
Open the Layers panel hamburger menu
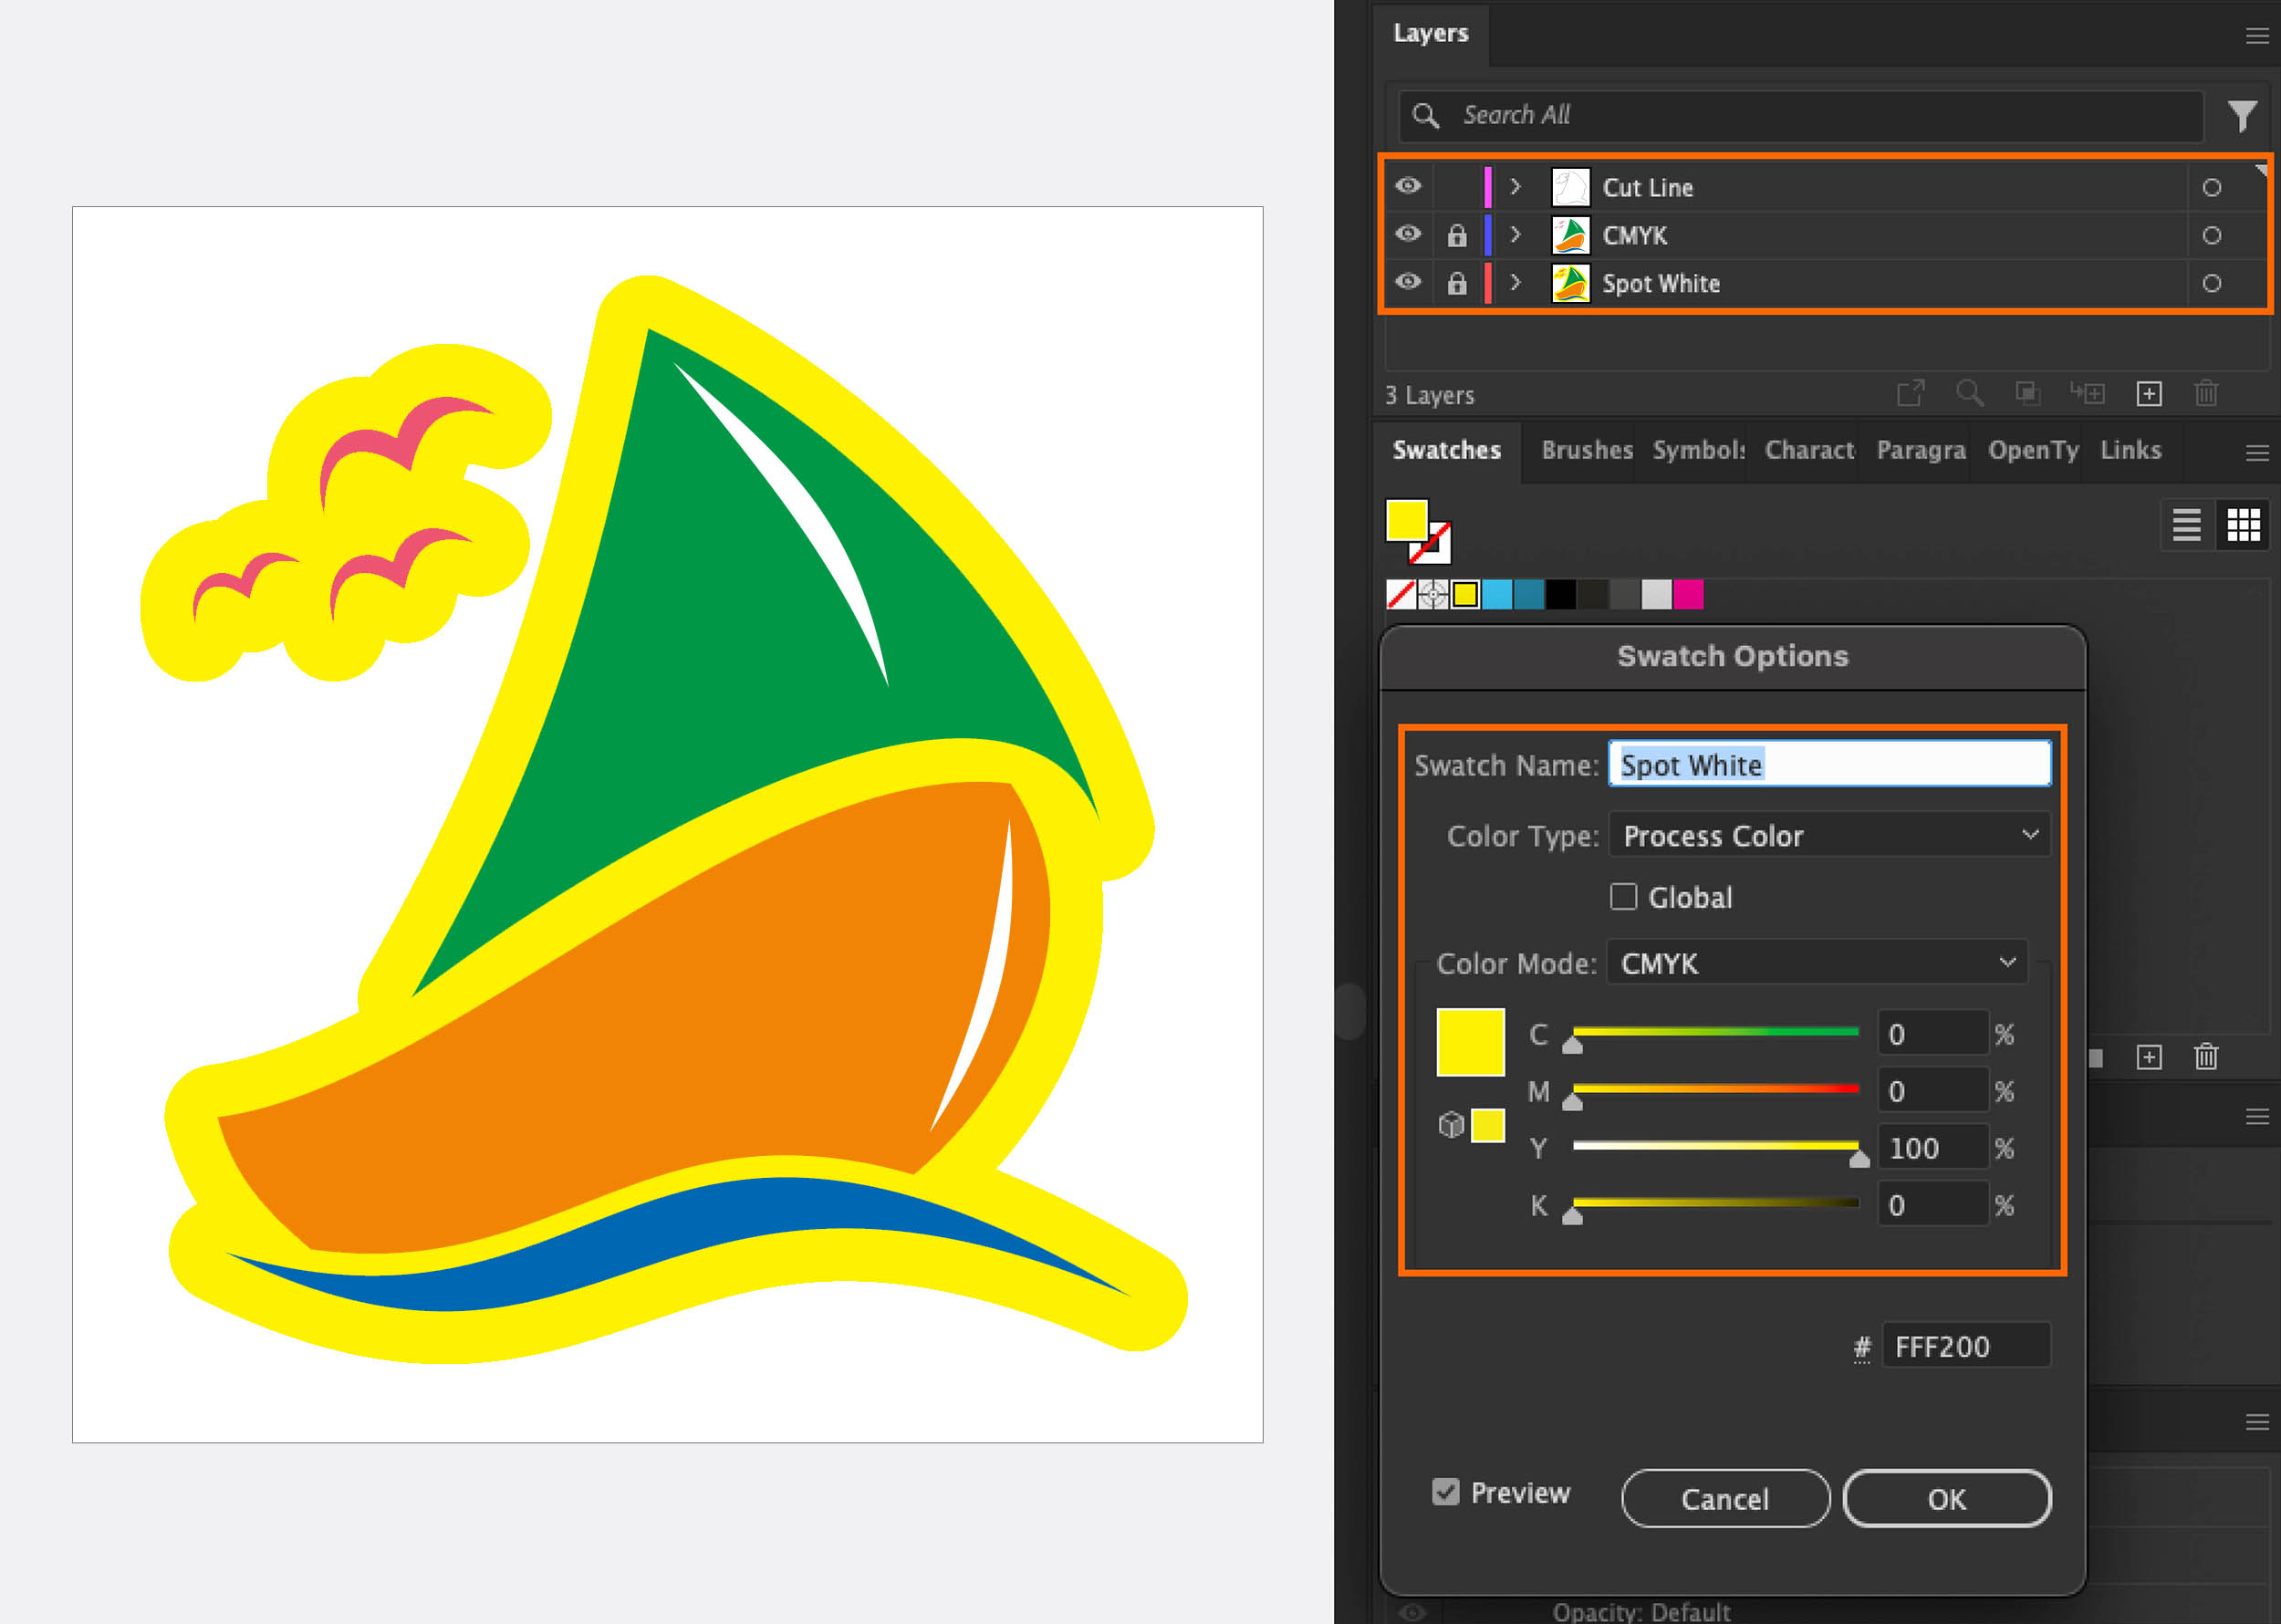2256,36
